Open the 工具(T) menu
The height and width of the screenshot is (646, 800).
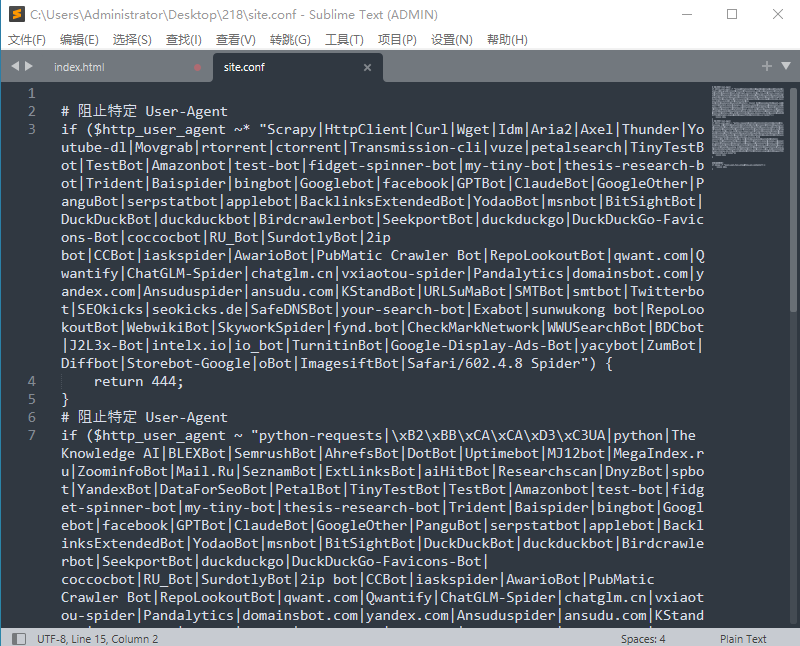point(344,39)
